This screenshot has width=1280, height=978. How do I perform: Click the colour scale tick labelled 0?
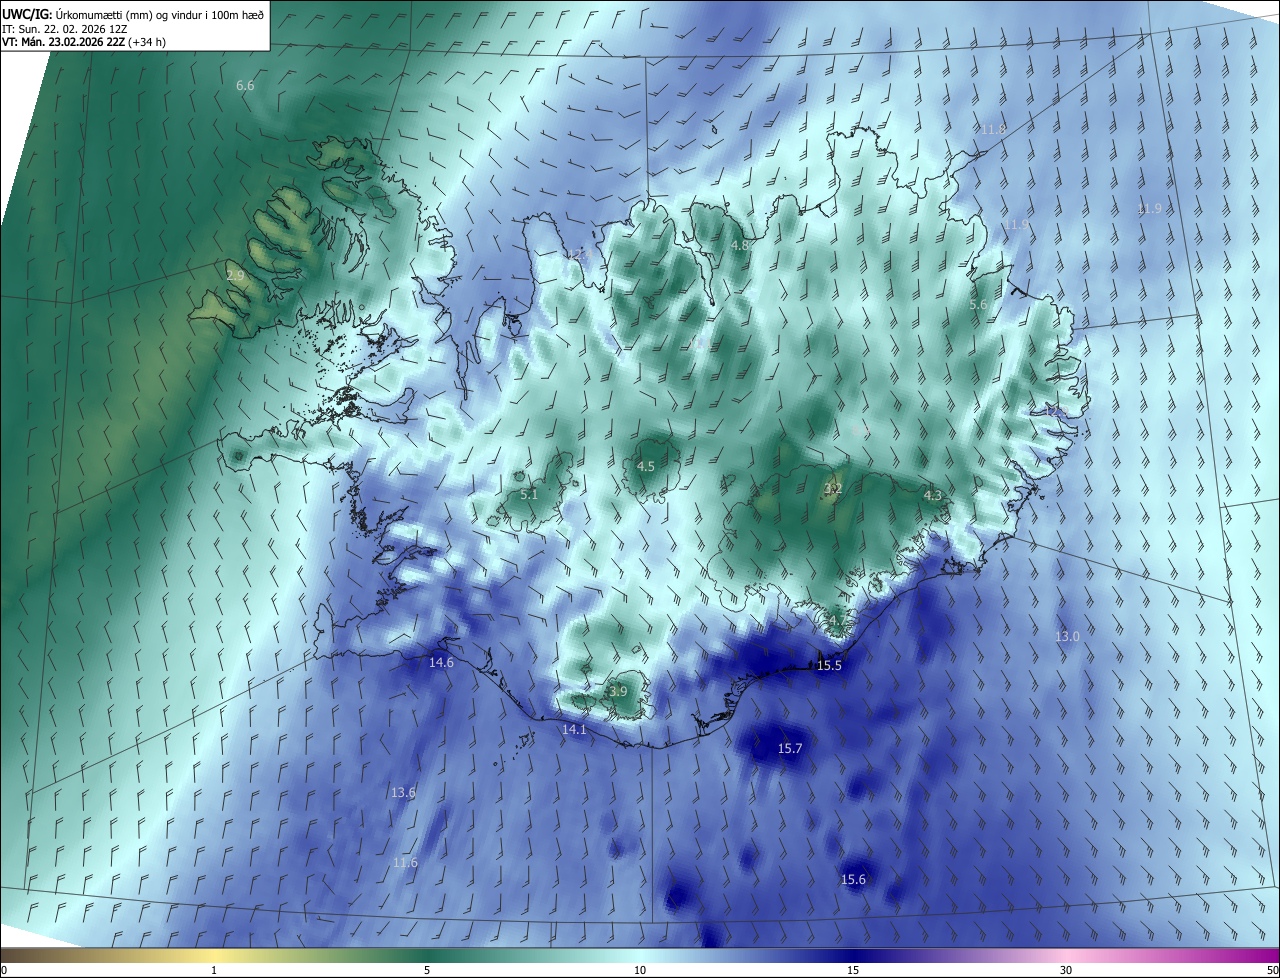[x=3, y=971]
